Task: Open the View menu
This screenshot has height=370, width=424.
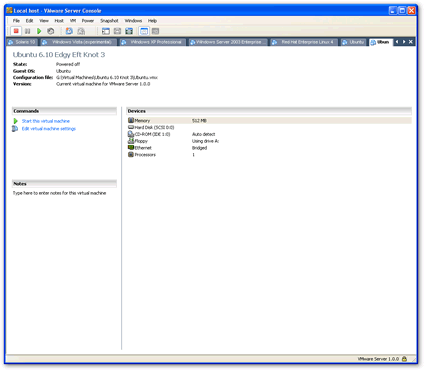Action: click(x=44, y=21)
